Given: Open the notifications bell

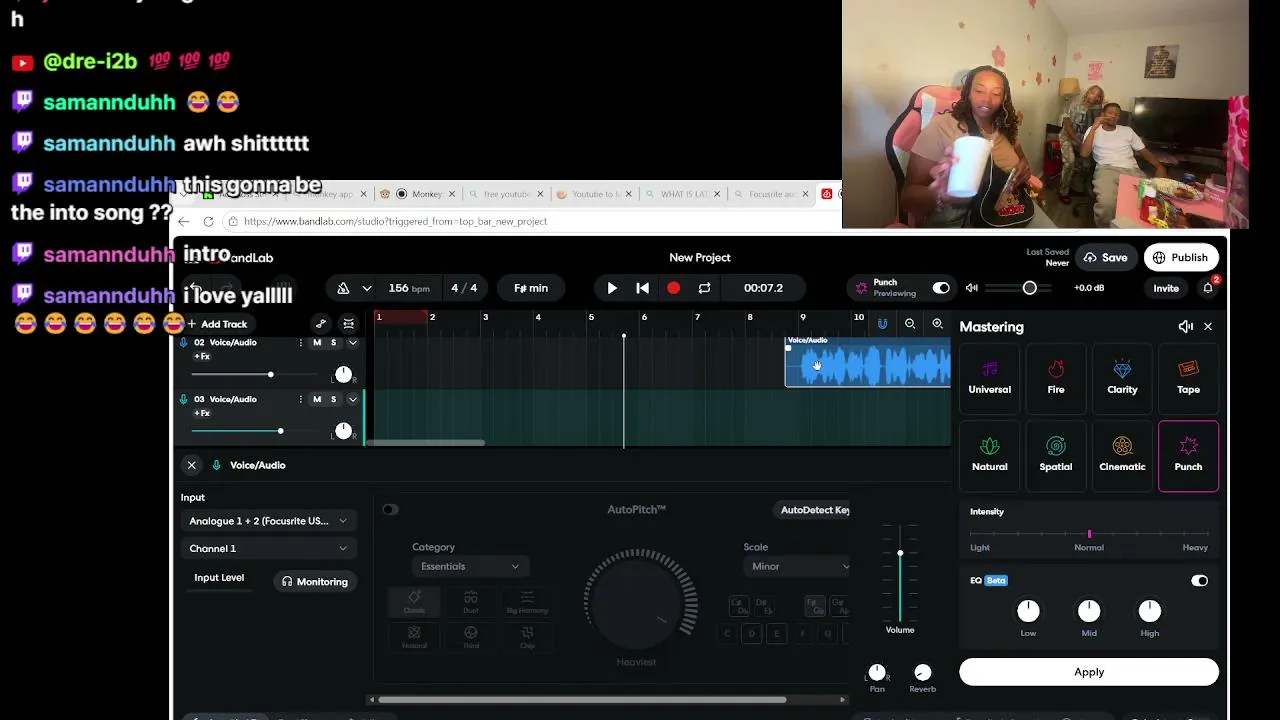Looking at the screenshot, I should pyautogui.click(x=1208, y=288).
